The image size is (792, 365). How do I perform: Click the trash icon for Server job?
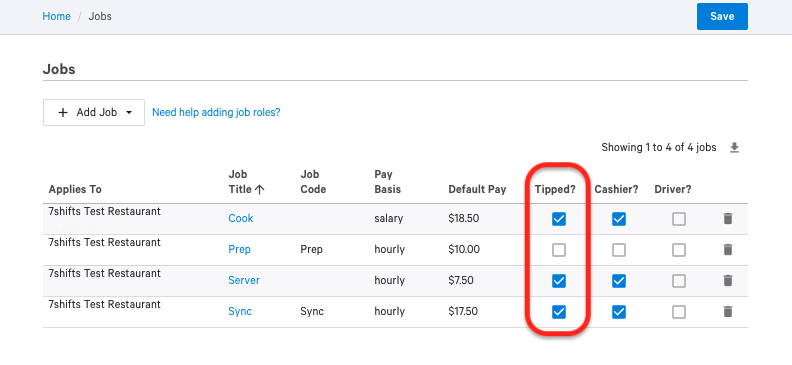click(x=727, y=281)
